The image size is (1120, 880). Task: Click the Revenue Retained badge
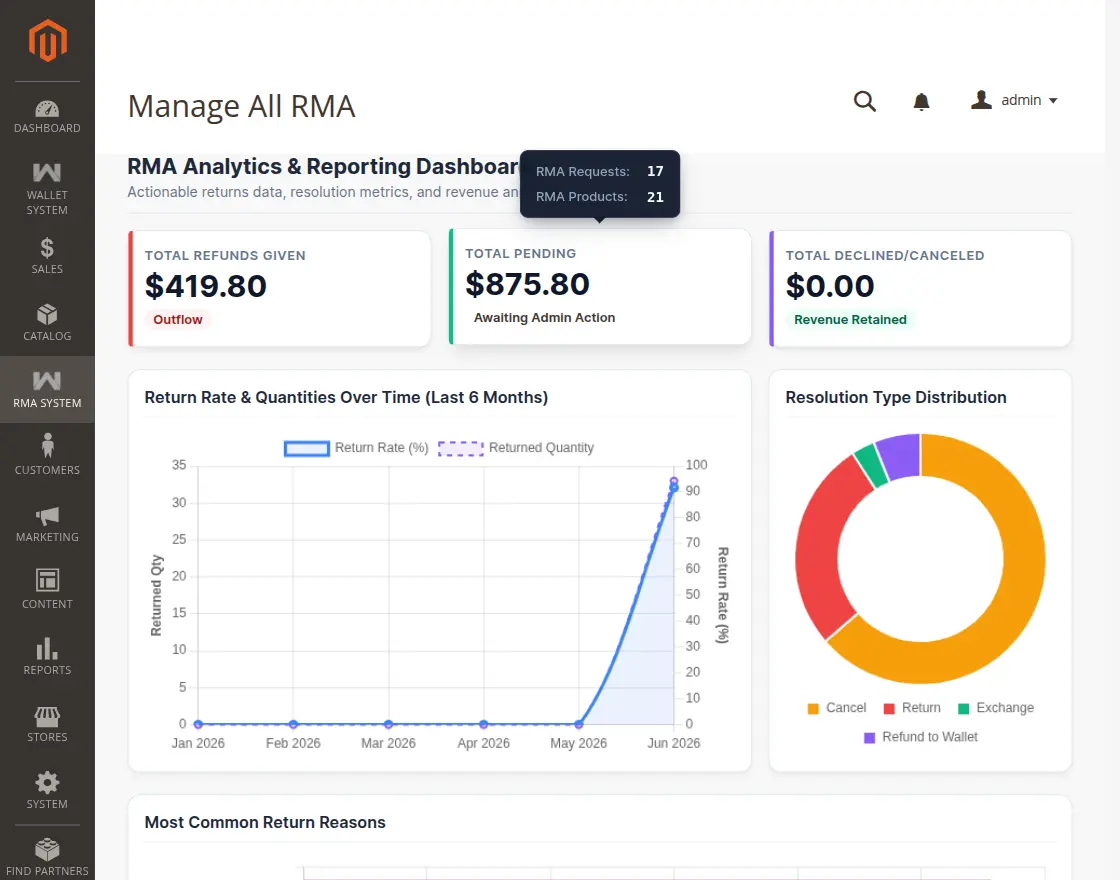[850, 320]
